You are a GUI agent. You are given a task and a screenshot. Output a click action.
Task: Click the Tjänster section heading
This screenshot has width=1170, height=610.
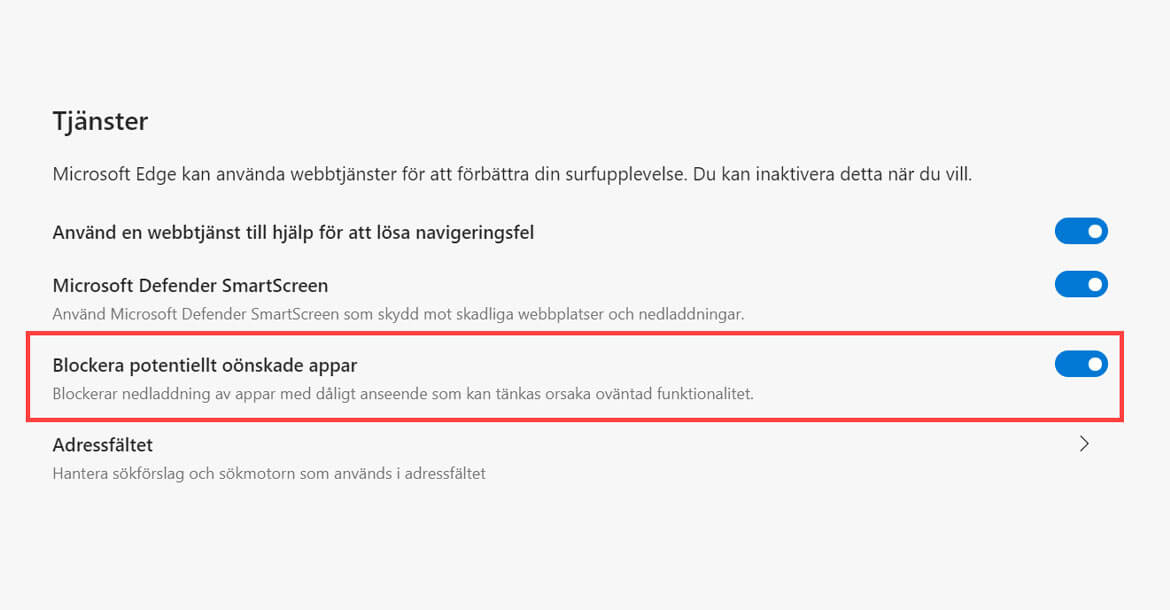pyautogui.click(x=100, y=122)
